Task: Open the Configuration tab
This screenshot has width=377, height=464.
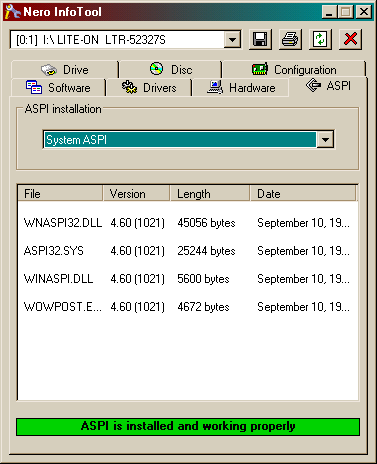Action: (294, 69)
